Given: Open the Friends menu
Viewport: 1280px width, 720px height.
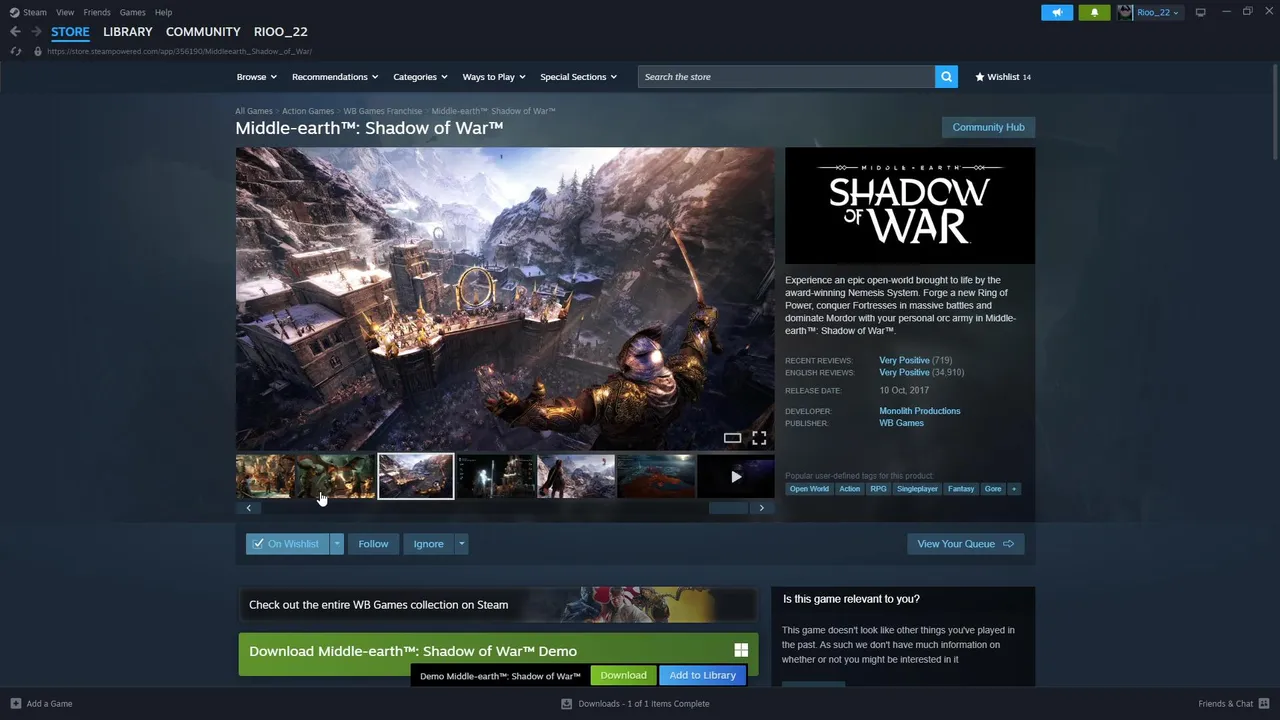Looking at the screenshot, I should [x=97, y=12].
